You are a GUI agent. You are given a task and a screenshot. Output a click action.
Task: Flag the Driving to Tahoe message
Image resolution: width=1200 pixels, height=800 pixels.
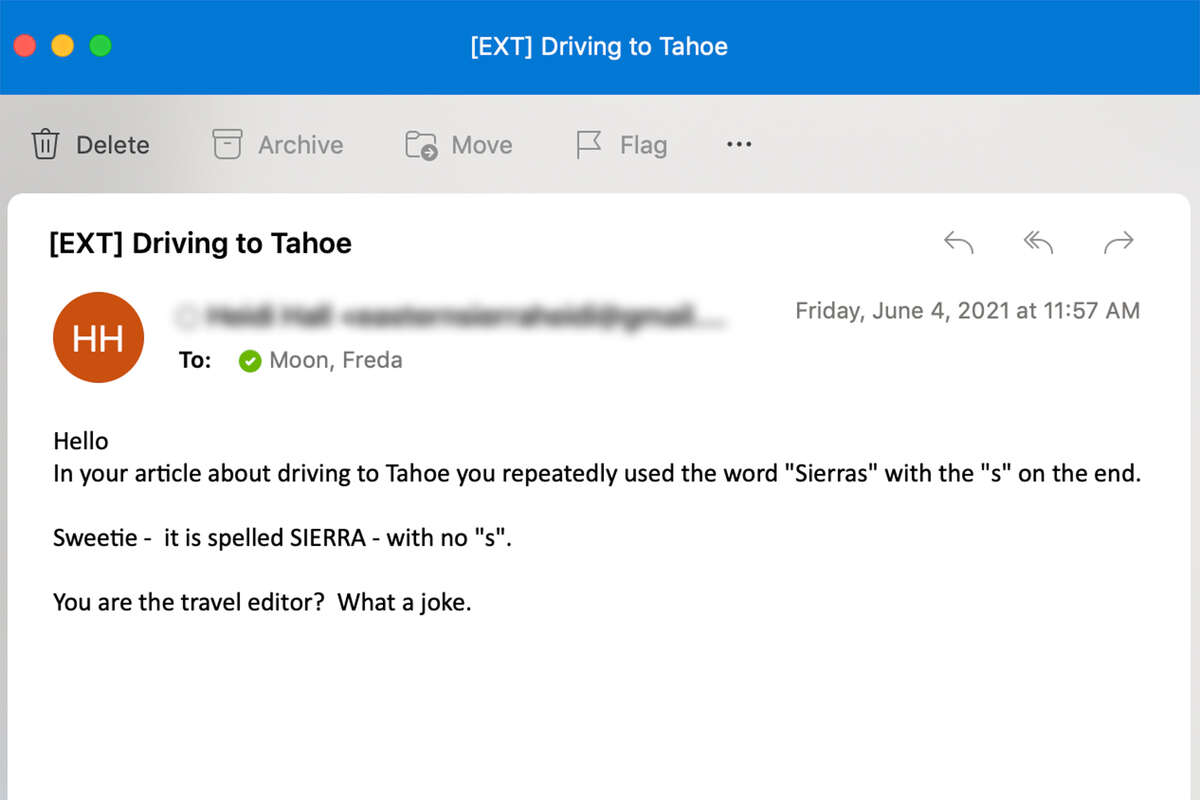click(x=589, y=145)
